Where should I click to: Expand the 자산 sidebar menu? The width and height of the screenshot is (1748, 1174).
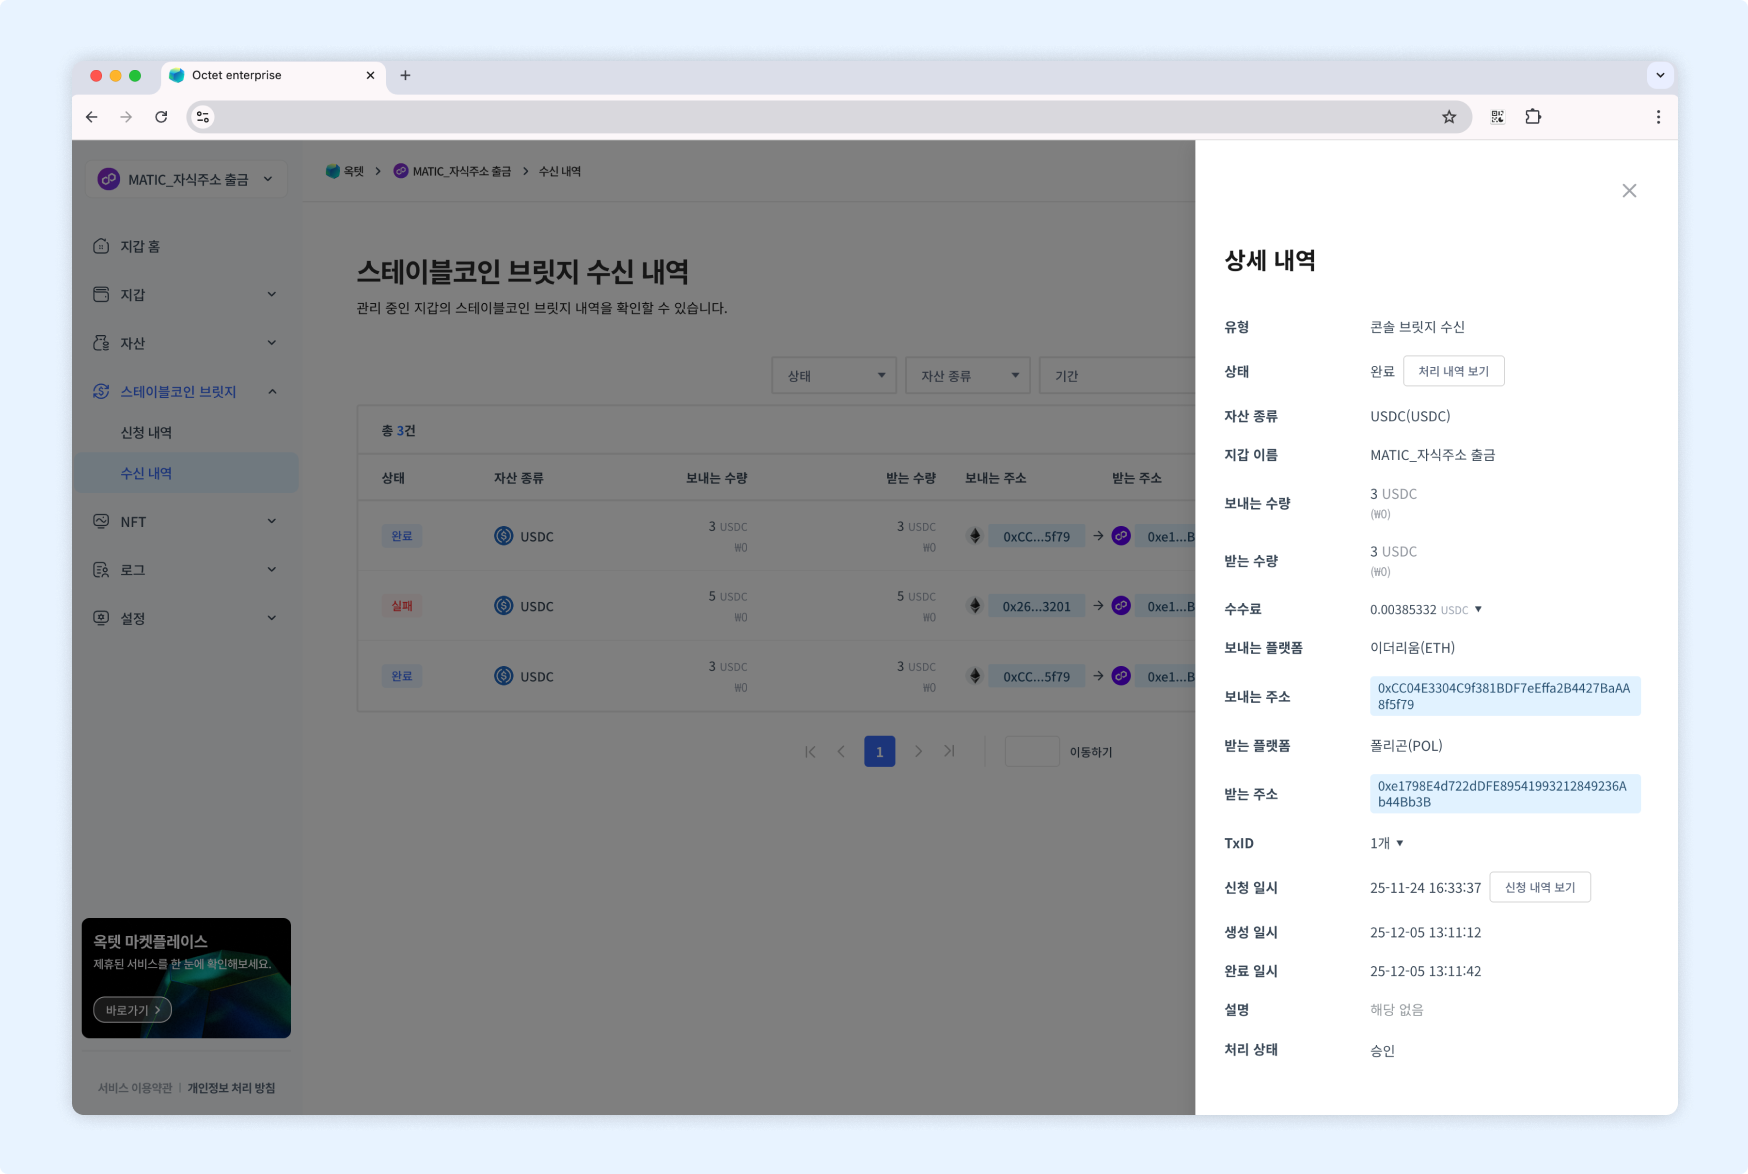(x=186, y=343)
